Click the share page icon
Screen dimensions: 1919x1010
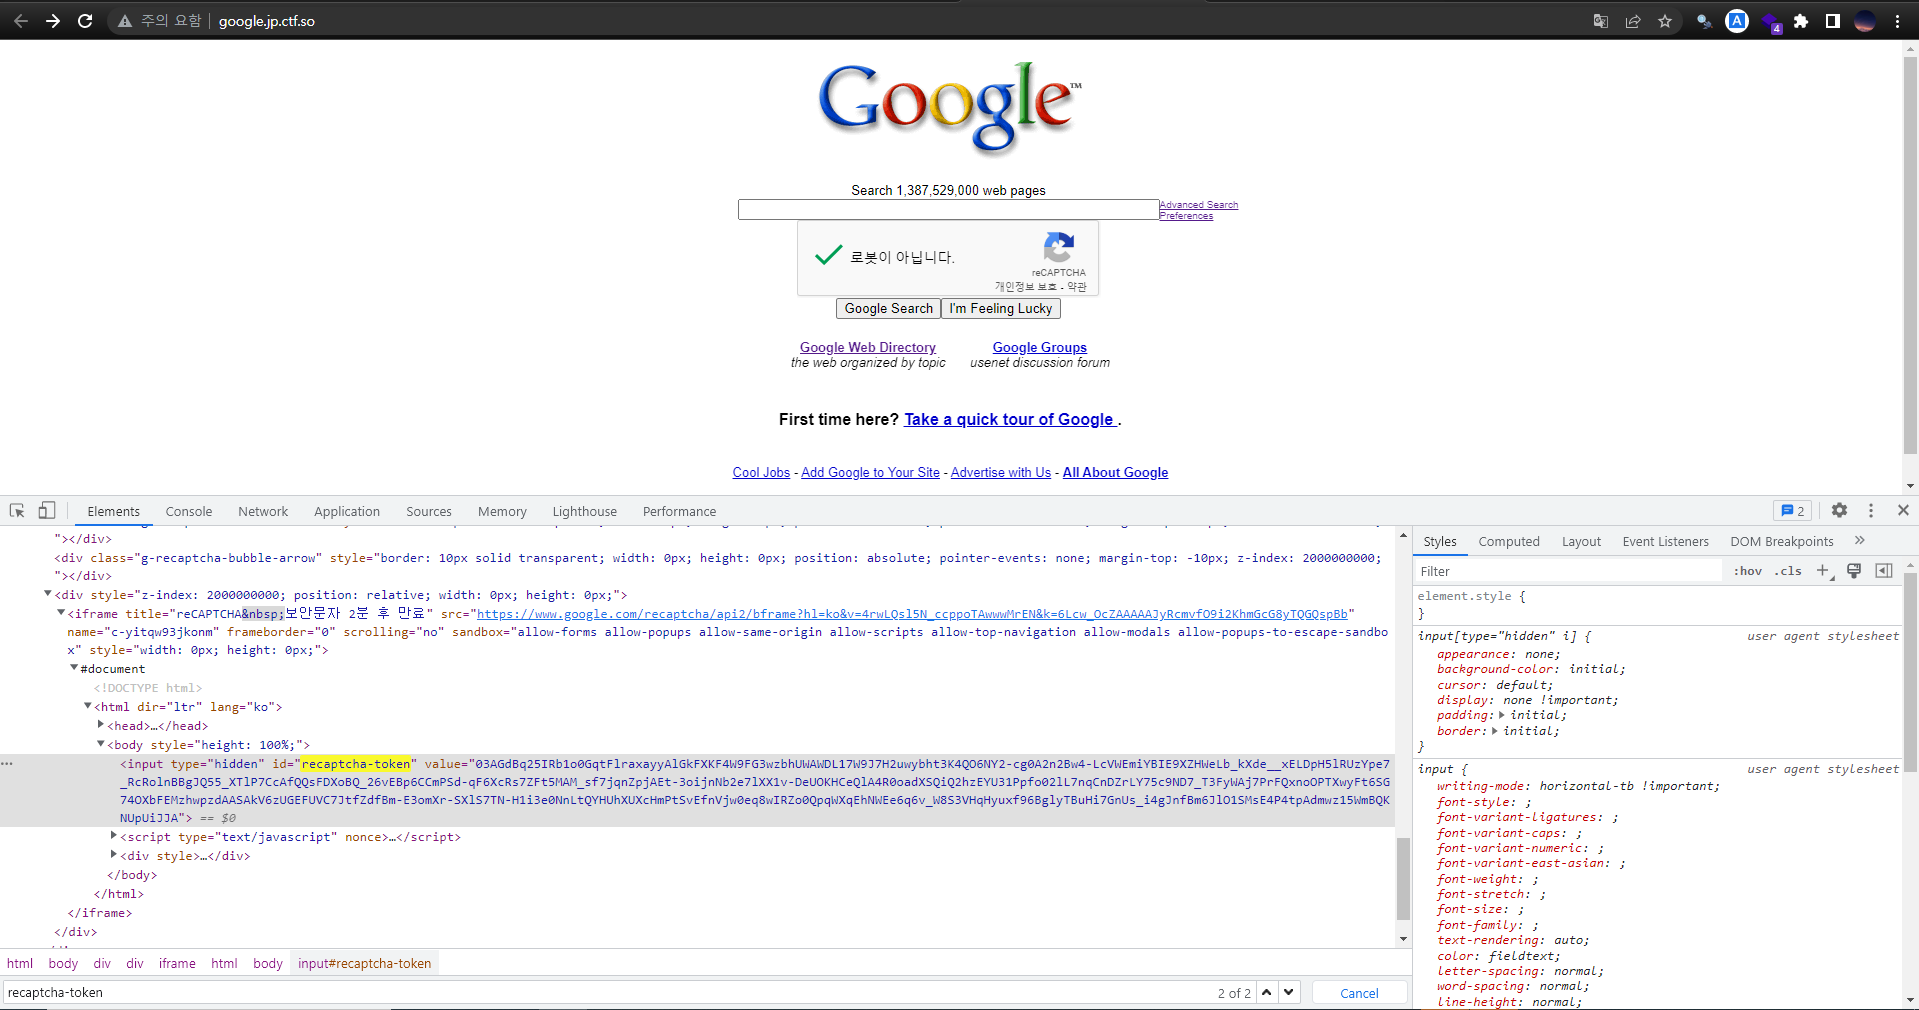[x=1633, y=21]
